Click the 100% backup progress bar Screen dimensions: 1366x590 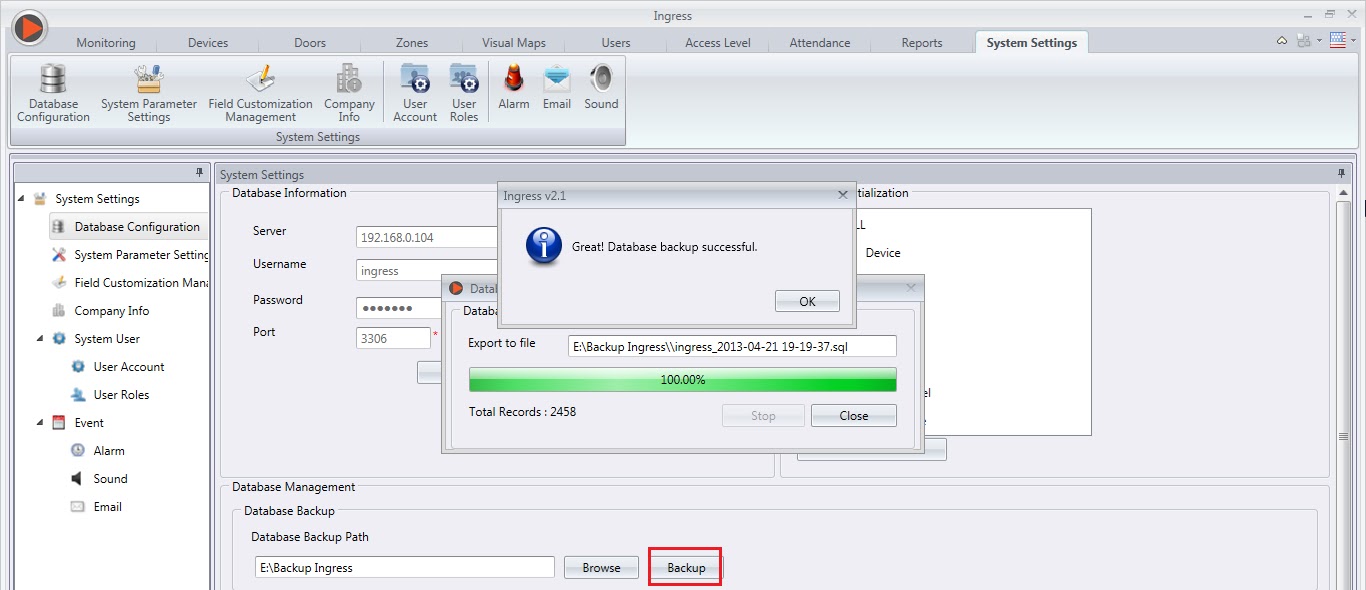pyautogui.click(x=683, y=380)
